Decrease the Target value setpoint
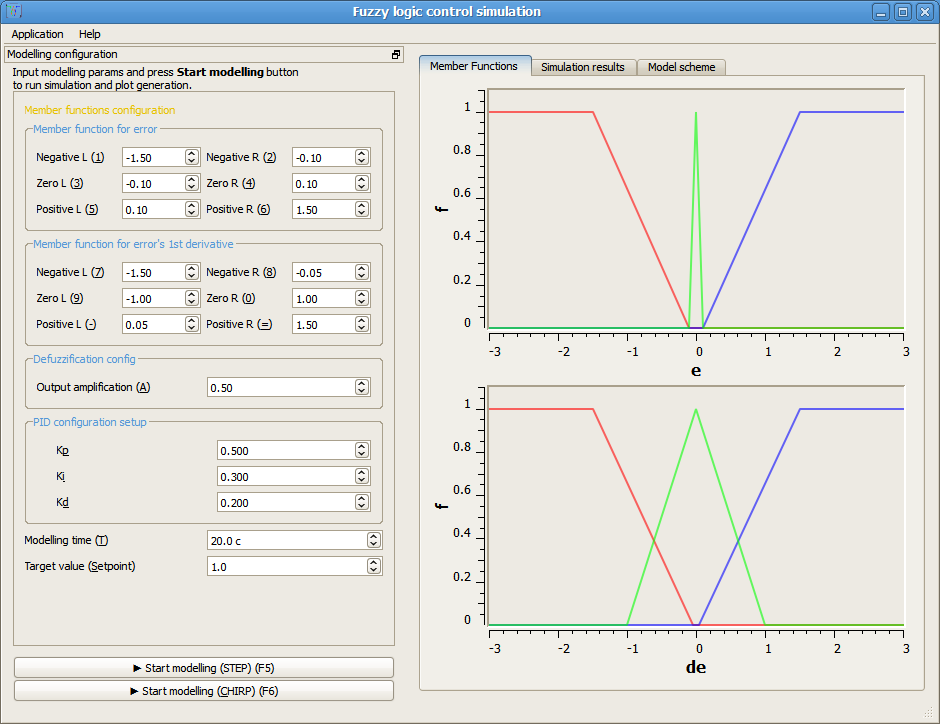The height and width of the screenshot is (724, 940). [x=373, y=569]
